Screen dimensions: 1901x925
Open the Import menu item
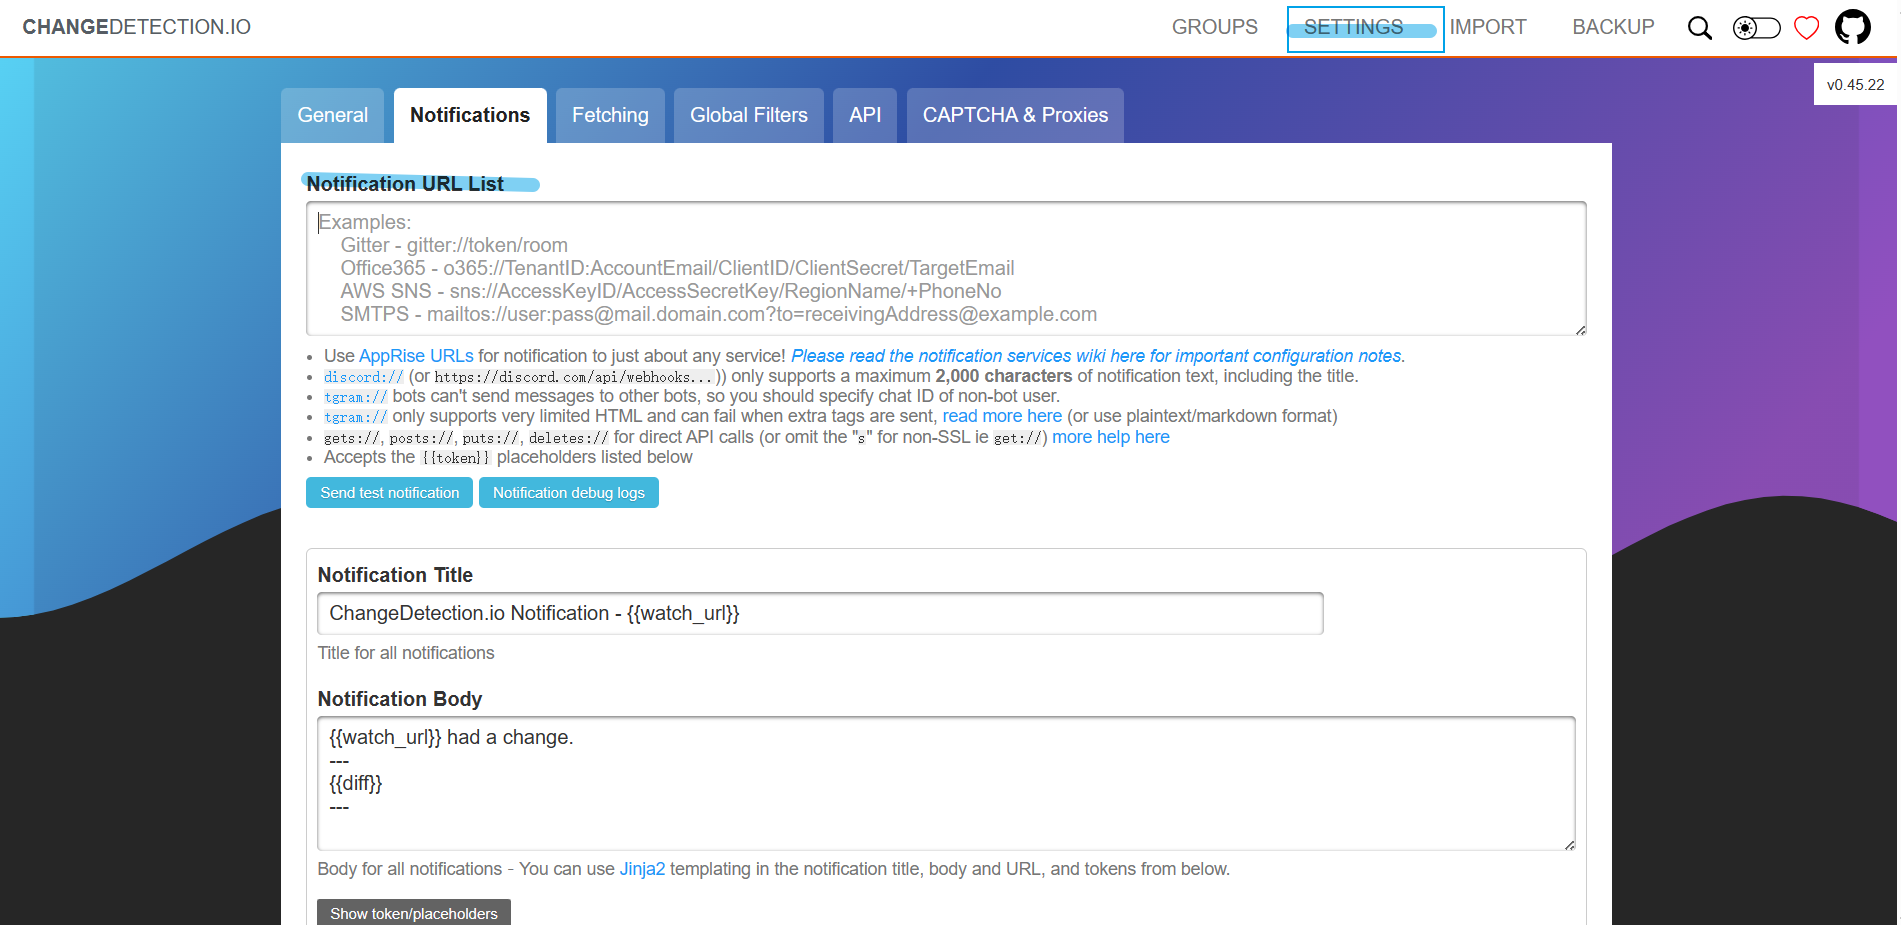click(1487, 27)
